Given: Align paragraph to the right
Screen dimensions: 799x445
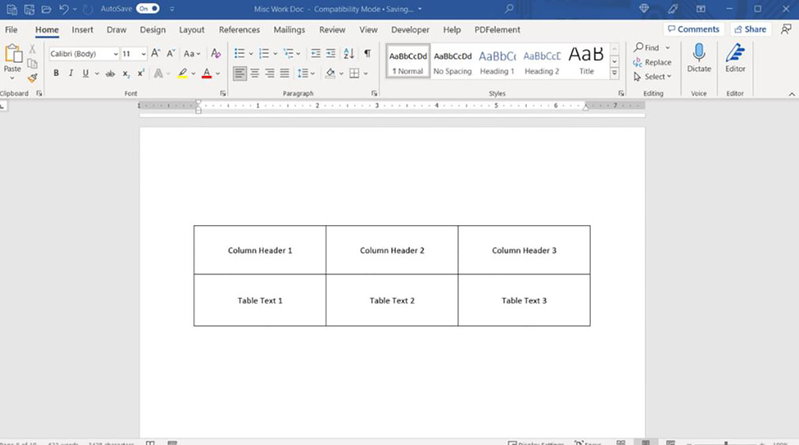Looking at the screenshot, I should pyautogui.click(x=270, y=73).
